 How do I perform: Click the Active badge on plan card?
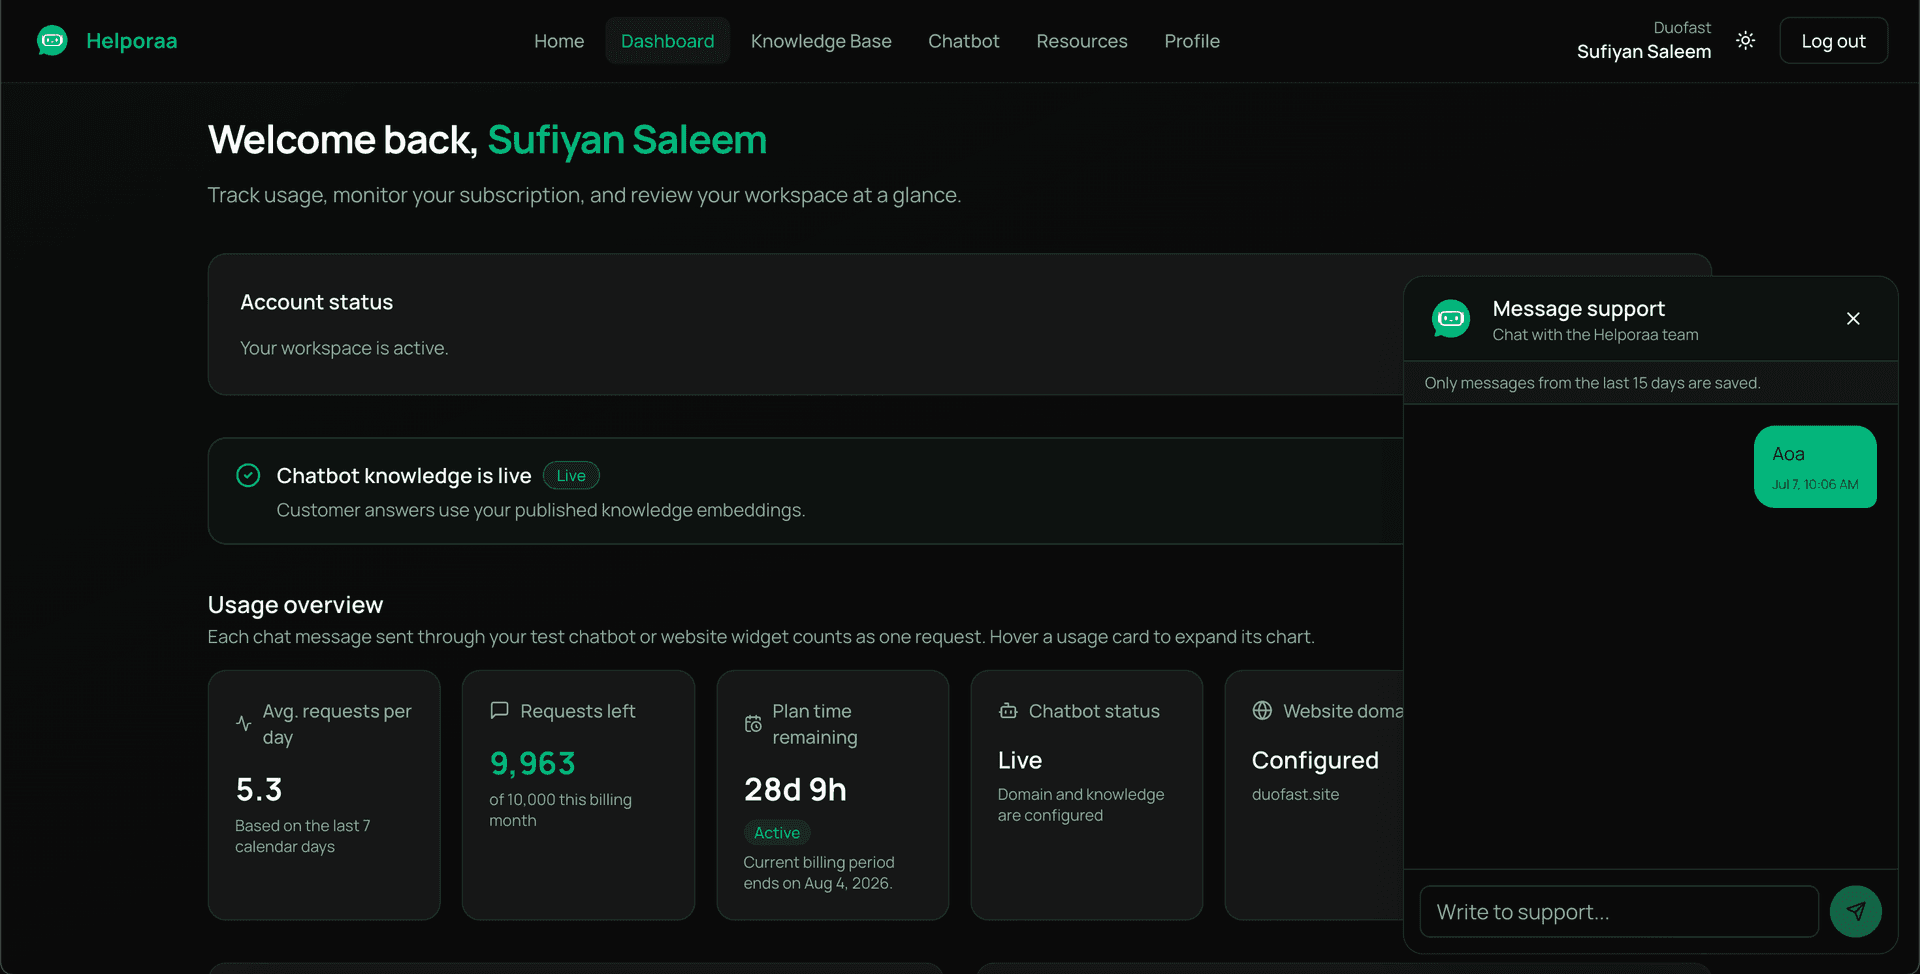777,832
